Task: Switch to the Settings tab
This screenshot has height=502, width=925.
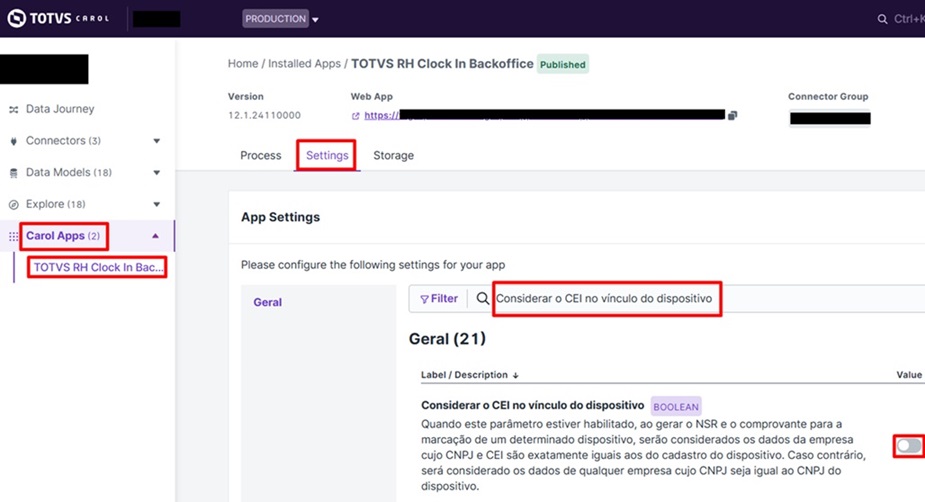Action: pyautogui.click(x=327, y=155)
